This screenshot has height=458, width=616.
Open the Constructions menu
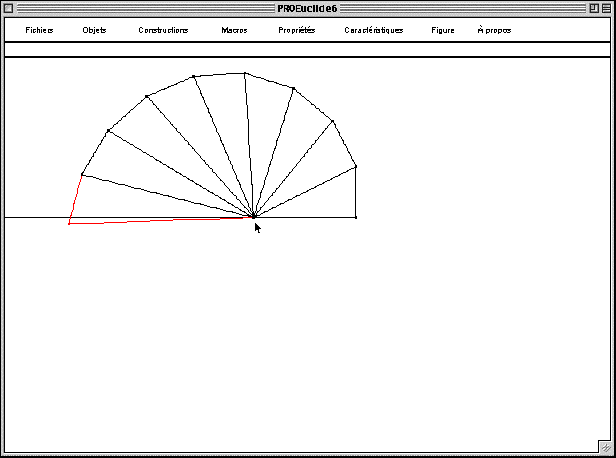coord(163,30)
